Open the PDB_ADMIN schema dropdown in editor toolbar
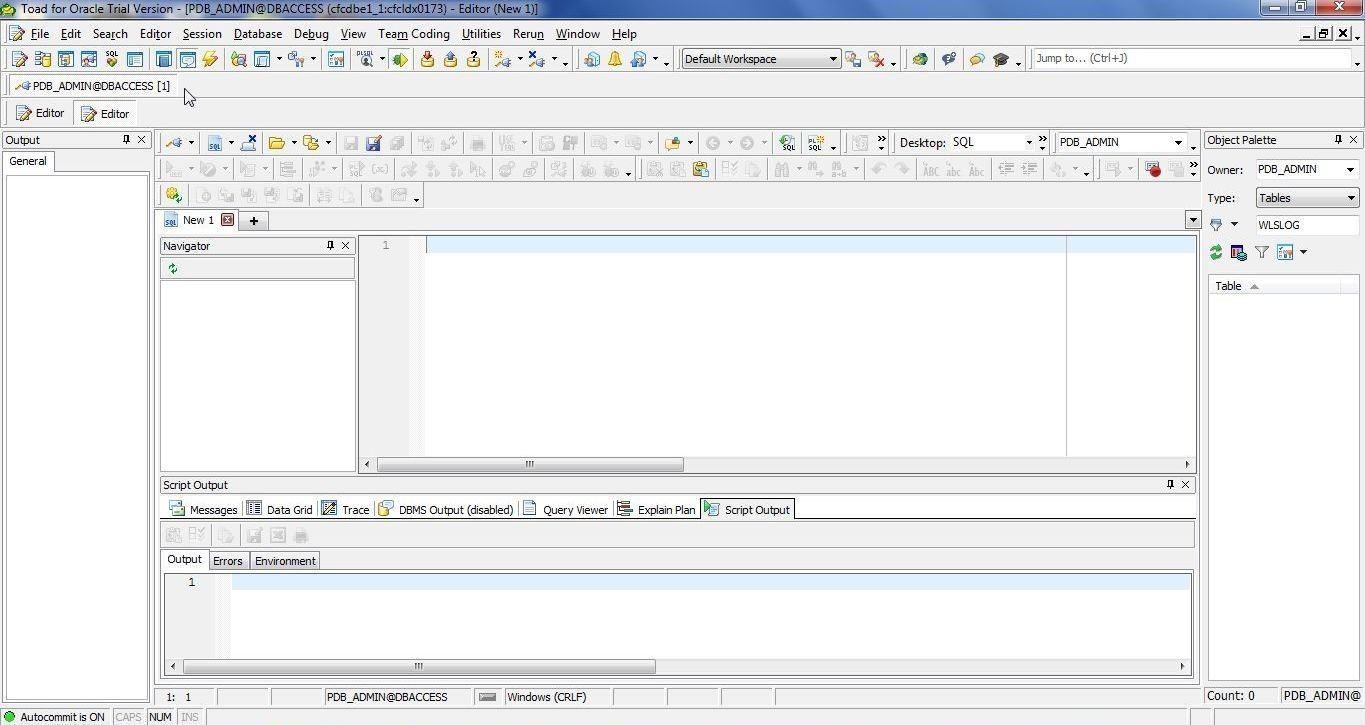 pos(1178,142)
